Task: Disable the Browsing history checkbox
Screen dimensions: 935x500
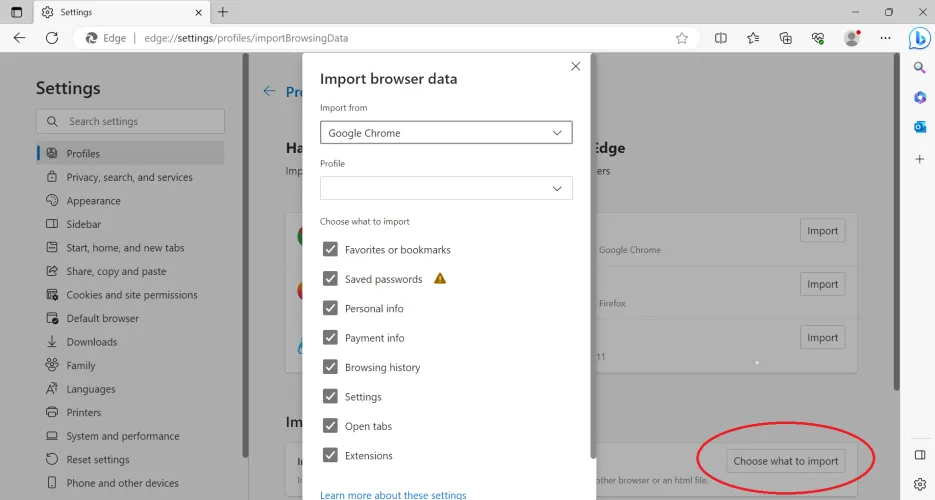Action: (330, 367)
